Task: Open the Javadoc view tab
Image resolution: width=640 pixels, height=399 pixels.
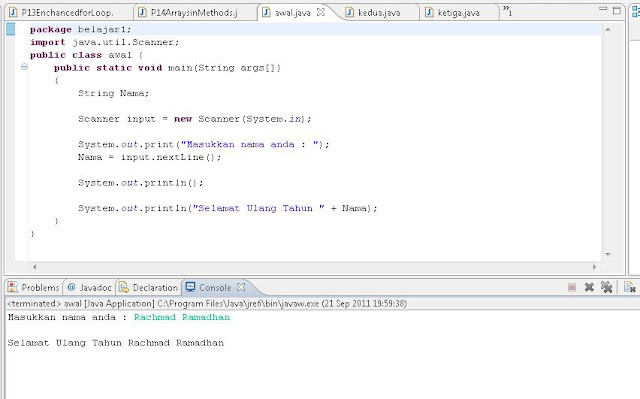Action: coord(89,288)
